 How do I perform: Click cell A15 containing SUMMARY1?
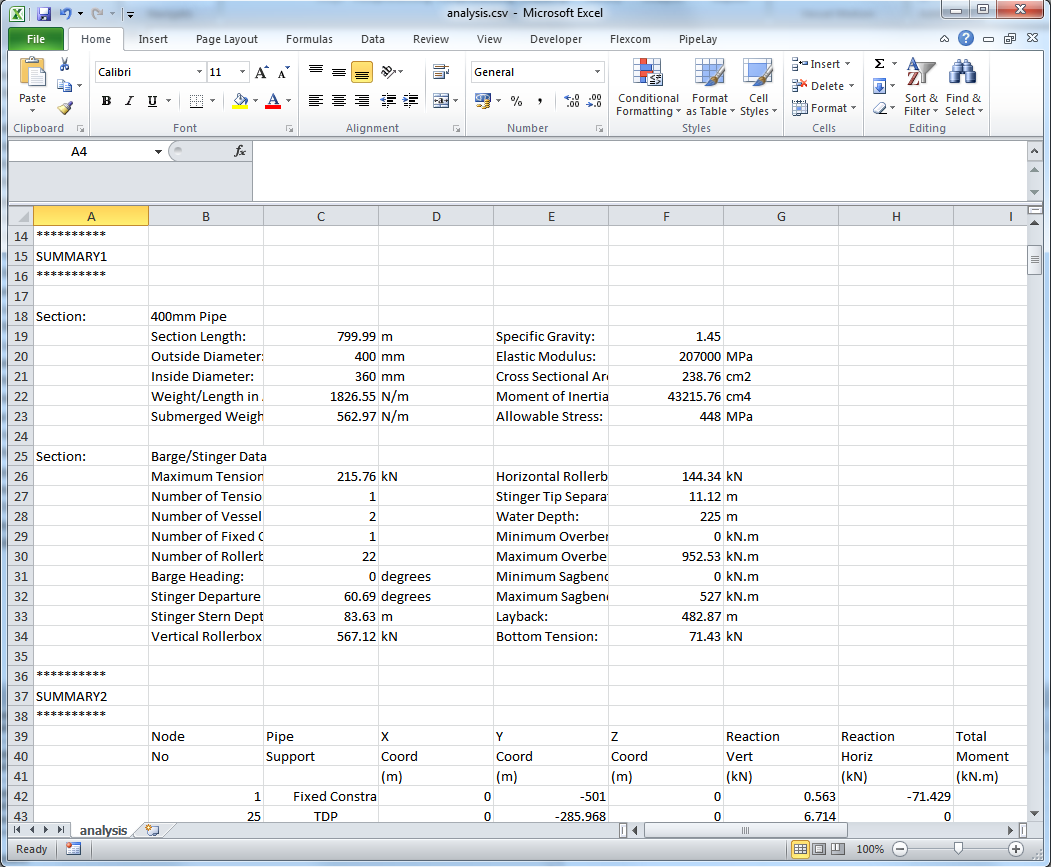click(x=90, y=256)
